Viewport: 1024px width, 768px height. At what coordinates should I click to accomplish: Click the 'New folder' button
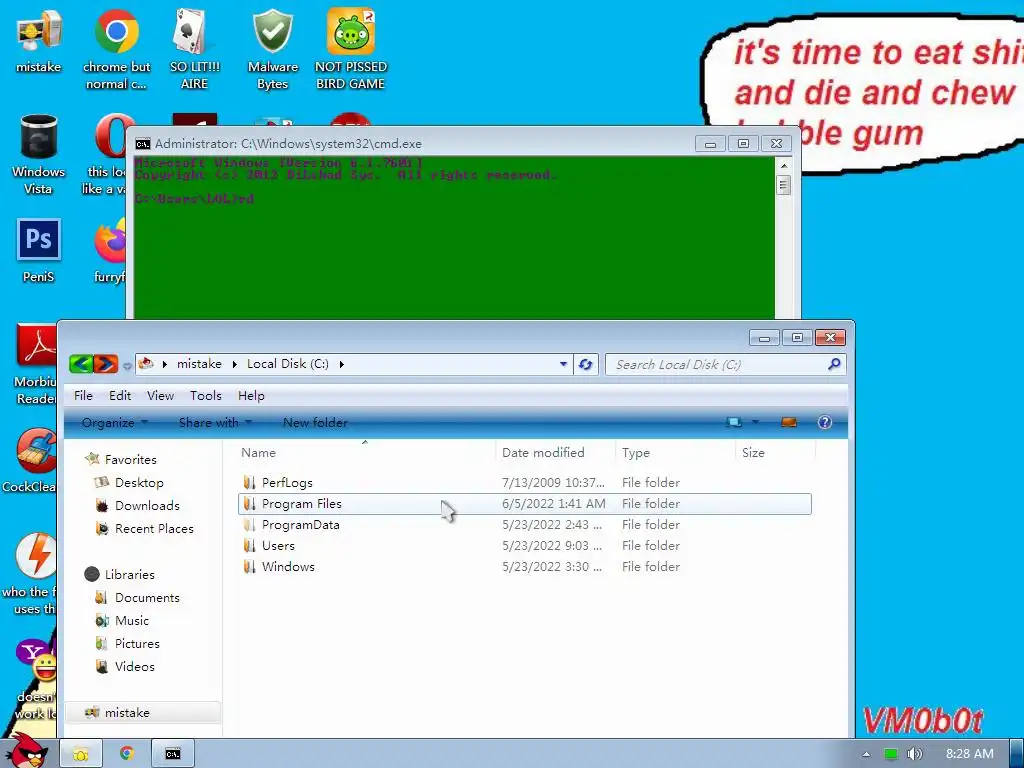click(x=315, y=423)
